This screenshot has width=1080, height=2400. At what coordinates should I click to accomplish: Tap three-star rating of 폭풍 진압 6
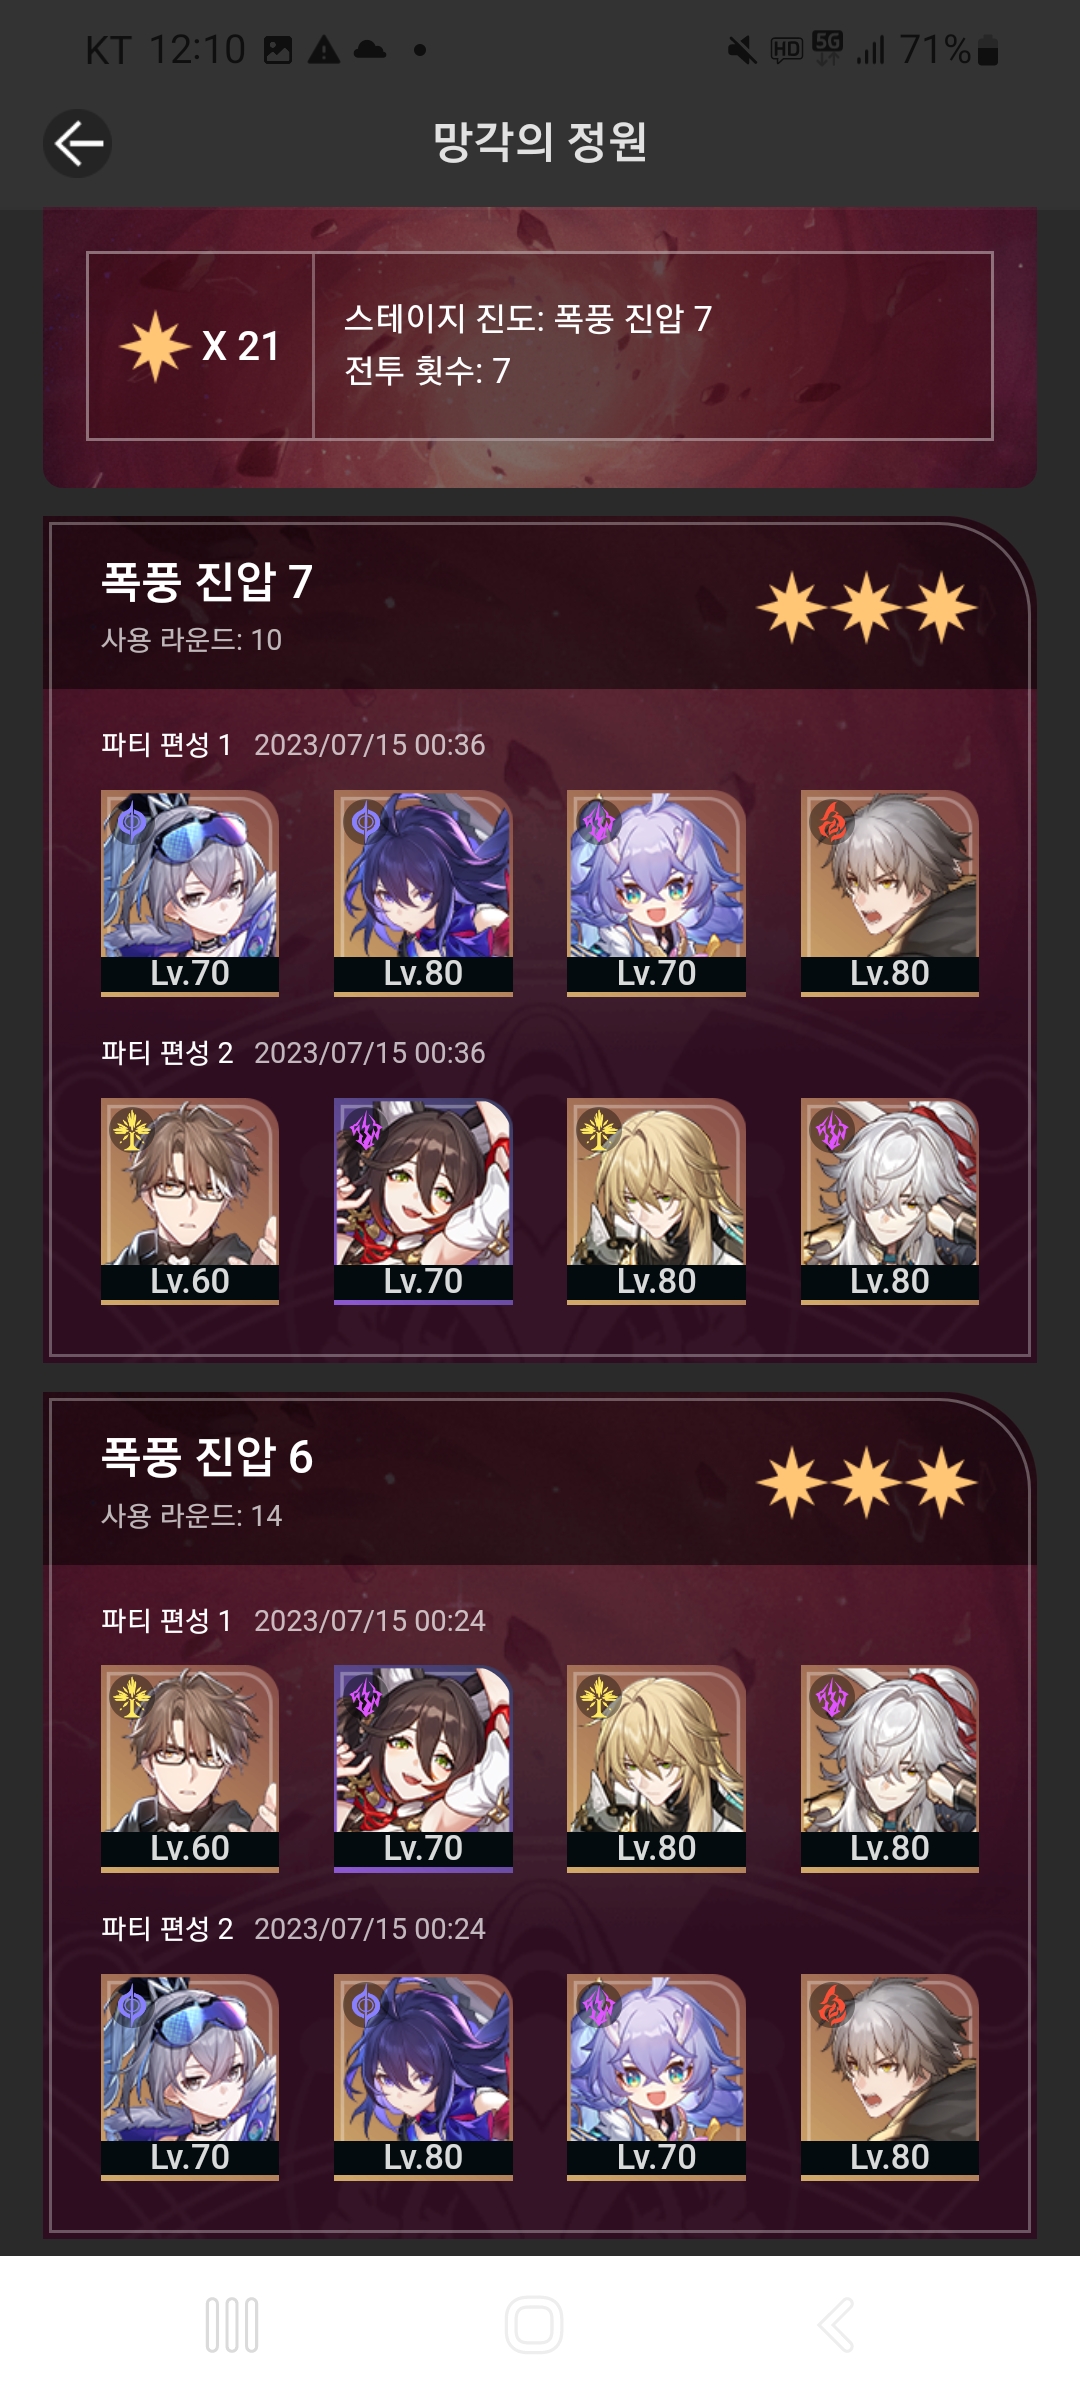pos(866,1482)
